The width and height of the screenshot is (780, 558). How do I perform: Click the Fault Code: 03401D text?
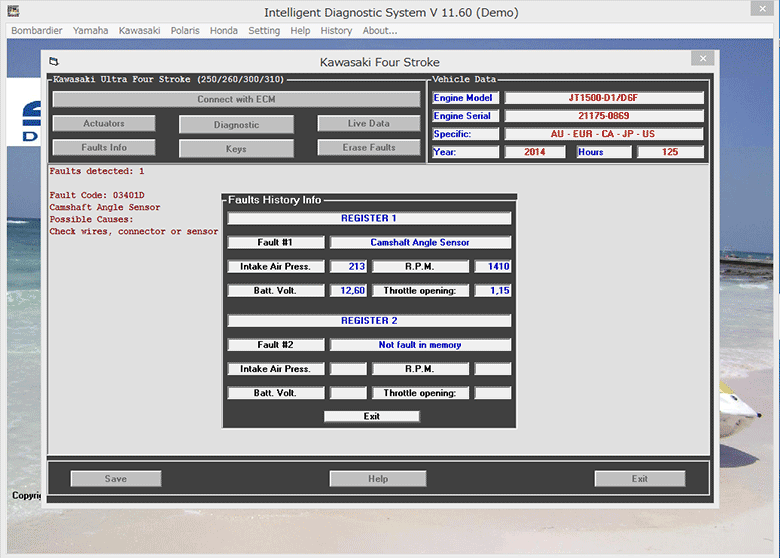point(97,195)
